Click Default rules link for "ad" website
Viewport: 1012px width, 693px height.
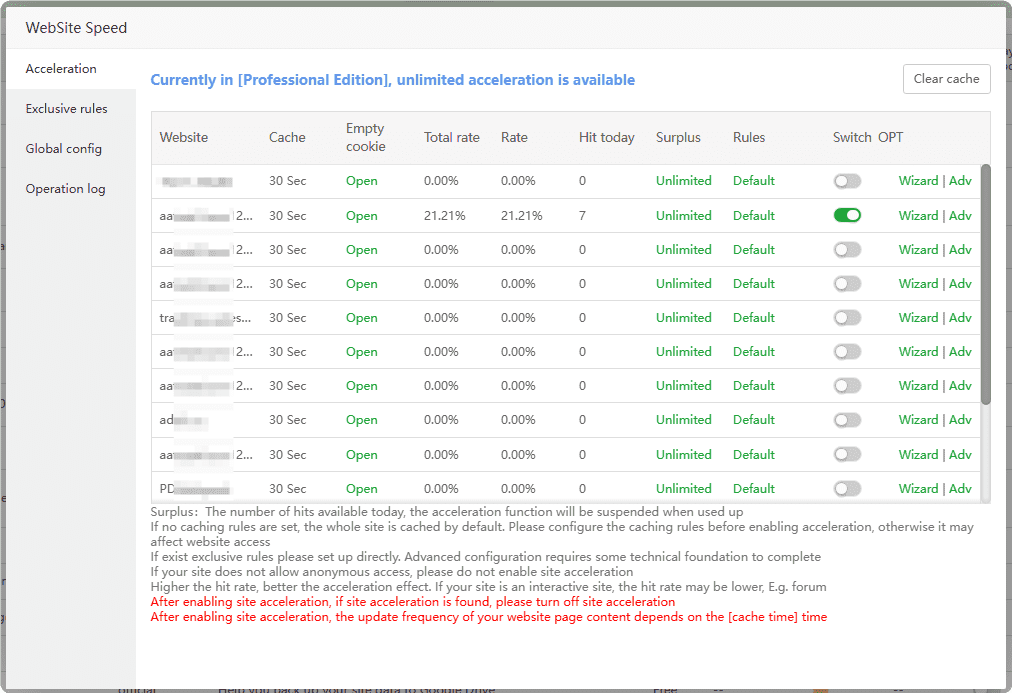tap(753, 420)
